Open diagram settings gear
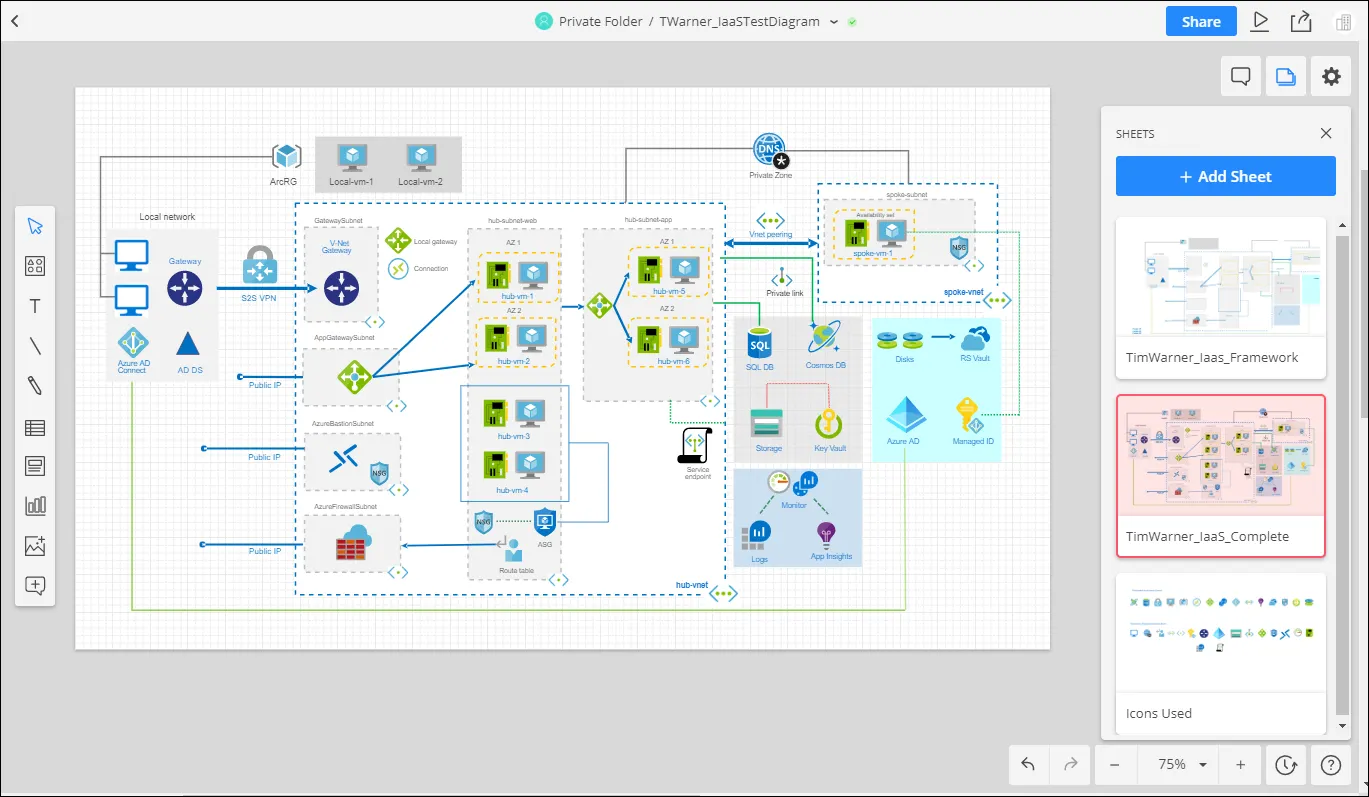 click(1331, 76)
